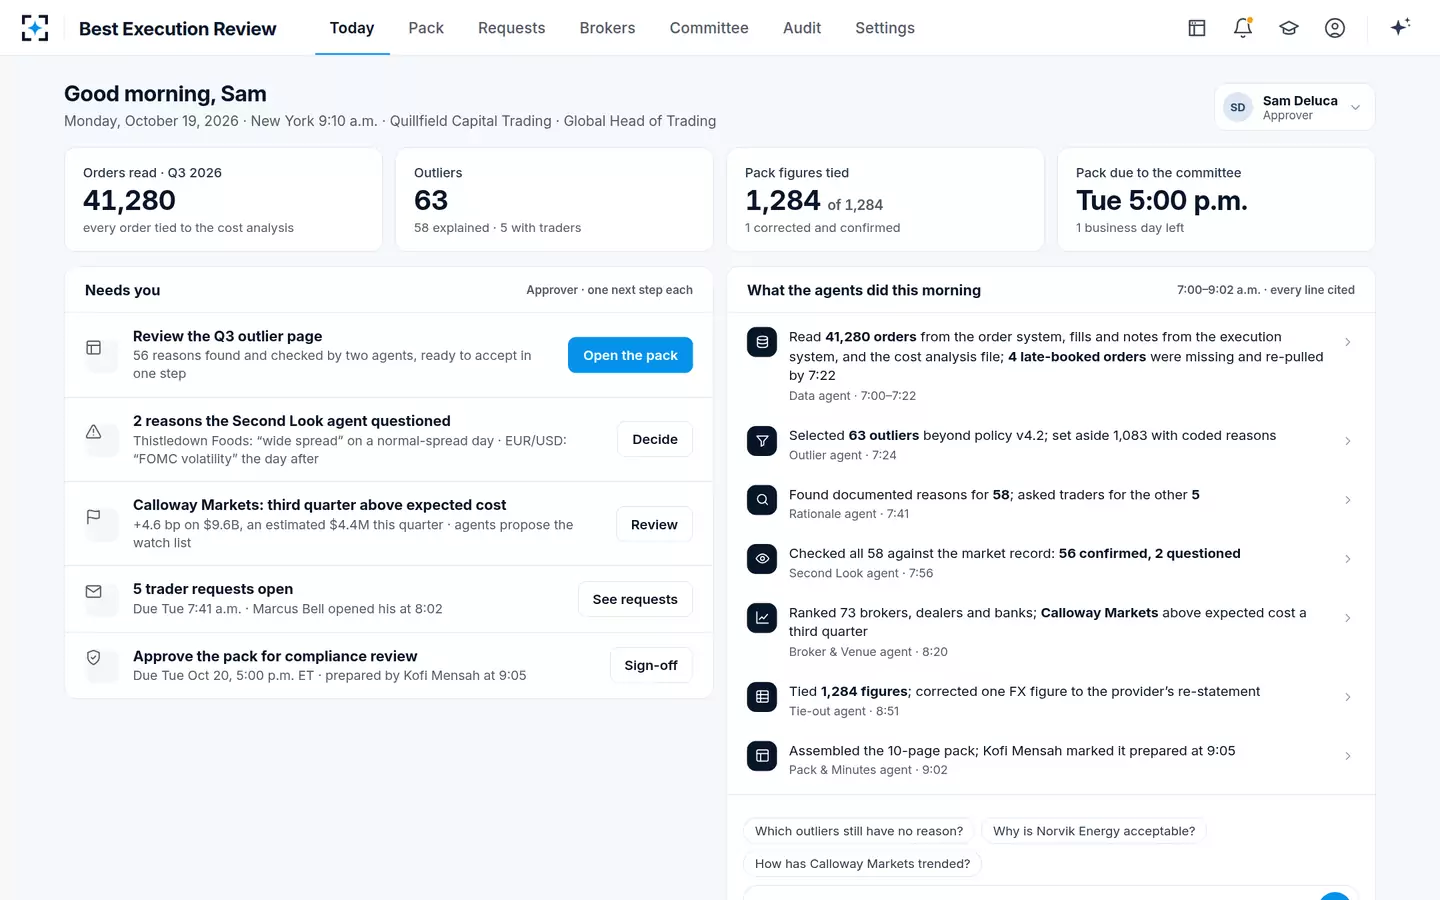Screen dimensions: 1440x900
Task: Click the Review button for Calloway Markets
Action: [654, 524]
